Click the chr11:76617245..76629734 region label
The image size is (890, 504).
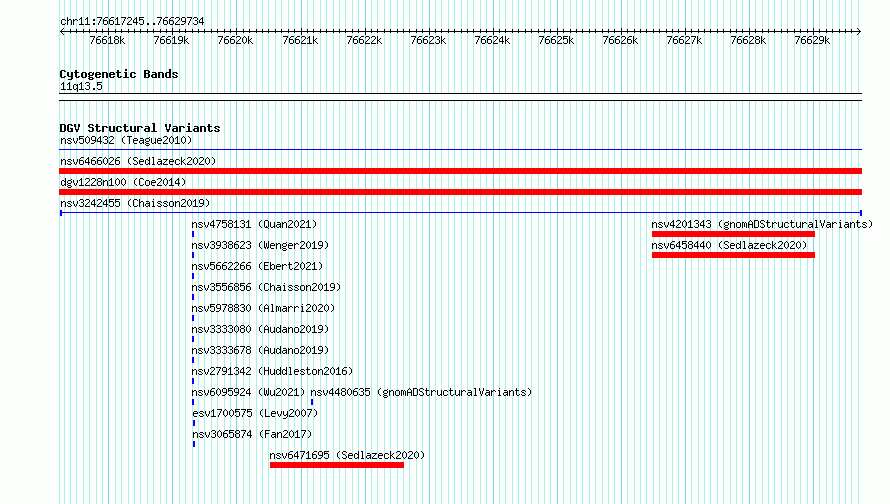[x=132, y=21]
